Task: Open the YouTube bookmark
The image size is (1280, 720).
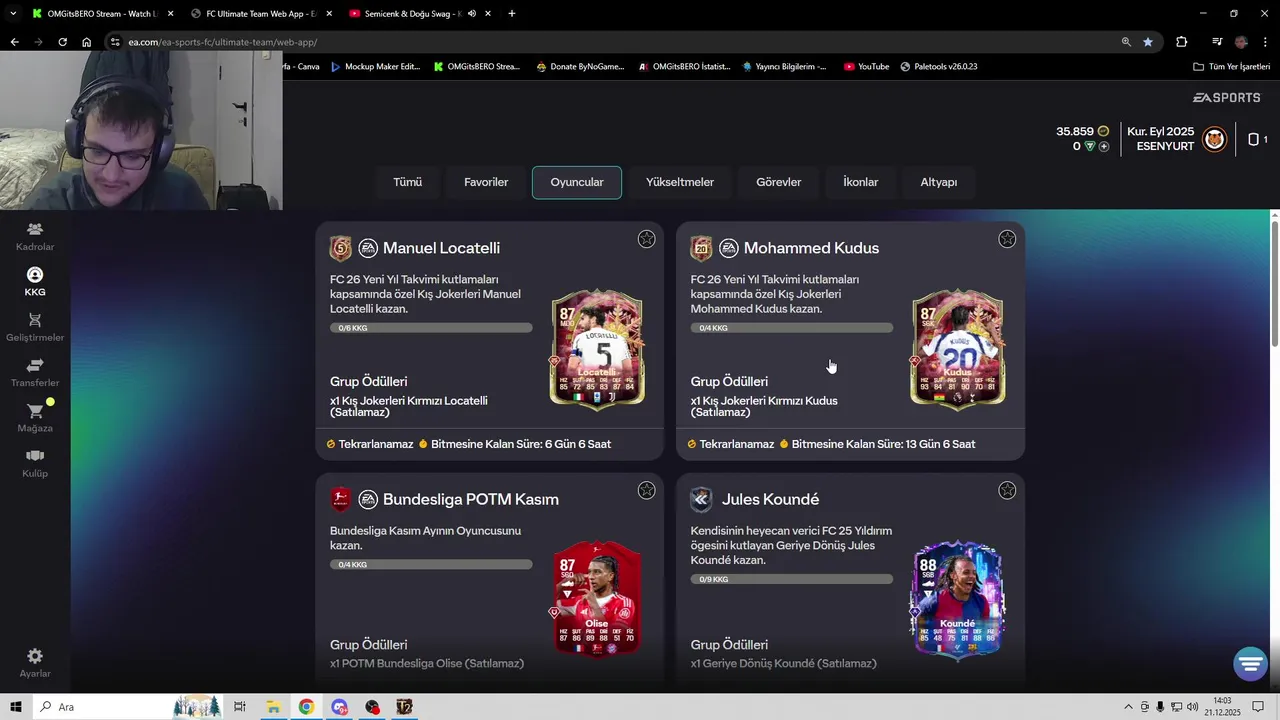Action: coord(866,67)
